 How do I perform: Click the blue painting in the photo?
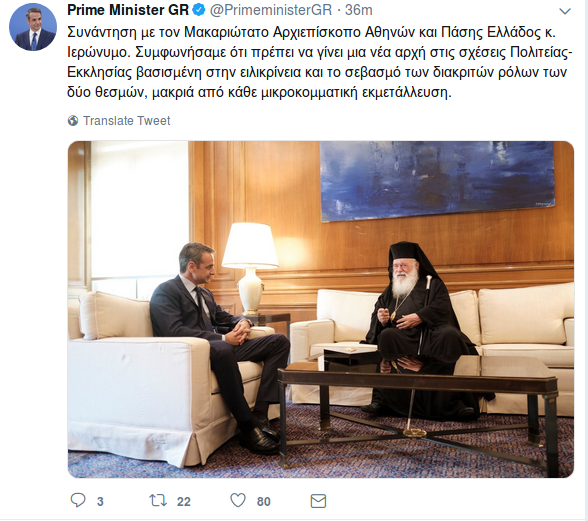click(x=437, y=181)
